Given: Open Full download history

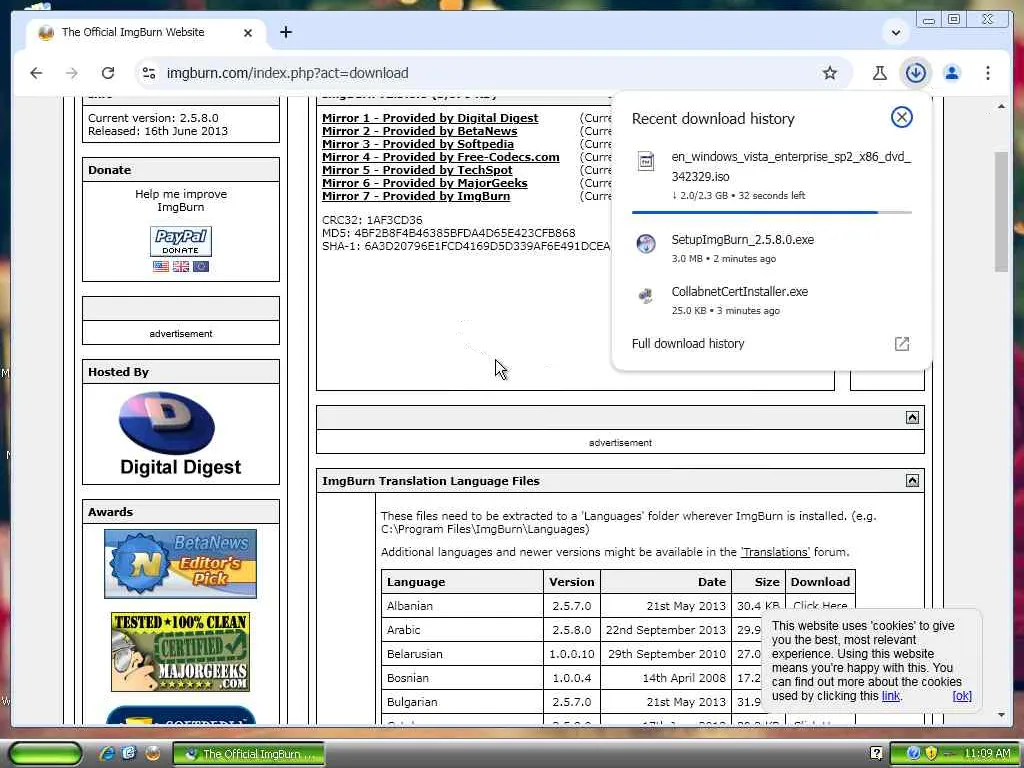Looking at the screenshot, I should click(688, 344).
